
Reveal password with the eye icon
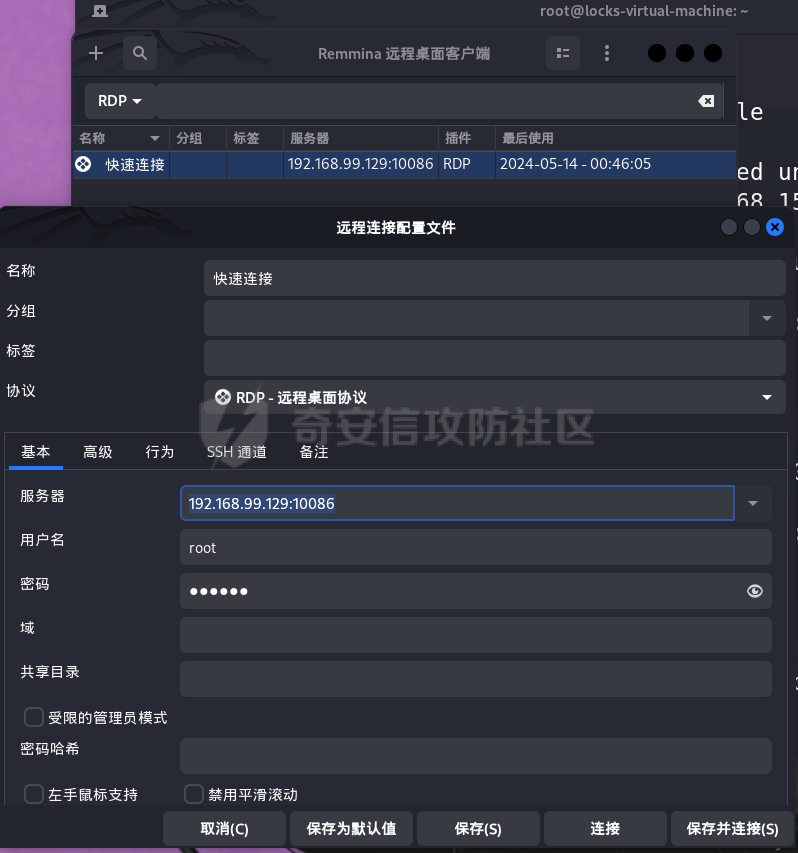click(x=754, y=591)
